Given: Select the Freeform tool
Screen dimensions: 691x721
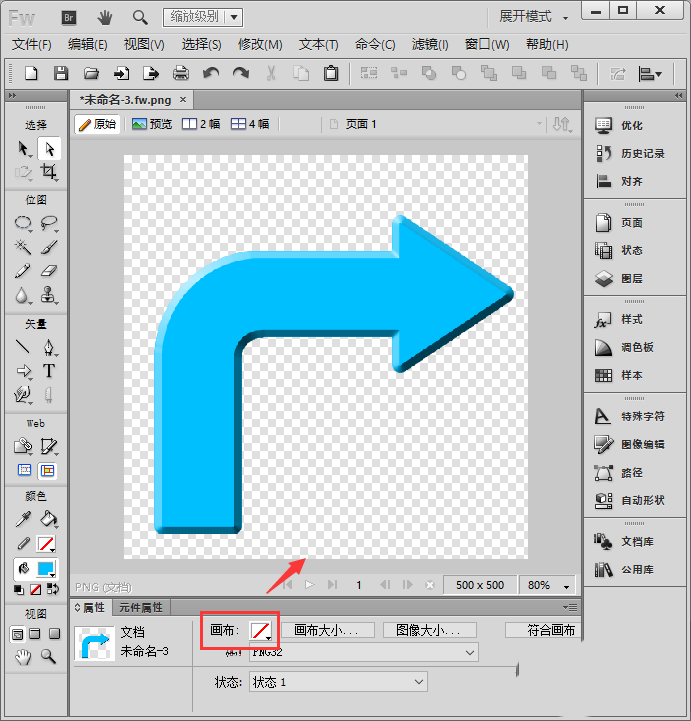Looking at the screenshot, I should click(23, 395).
